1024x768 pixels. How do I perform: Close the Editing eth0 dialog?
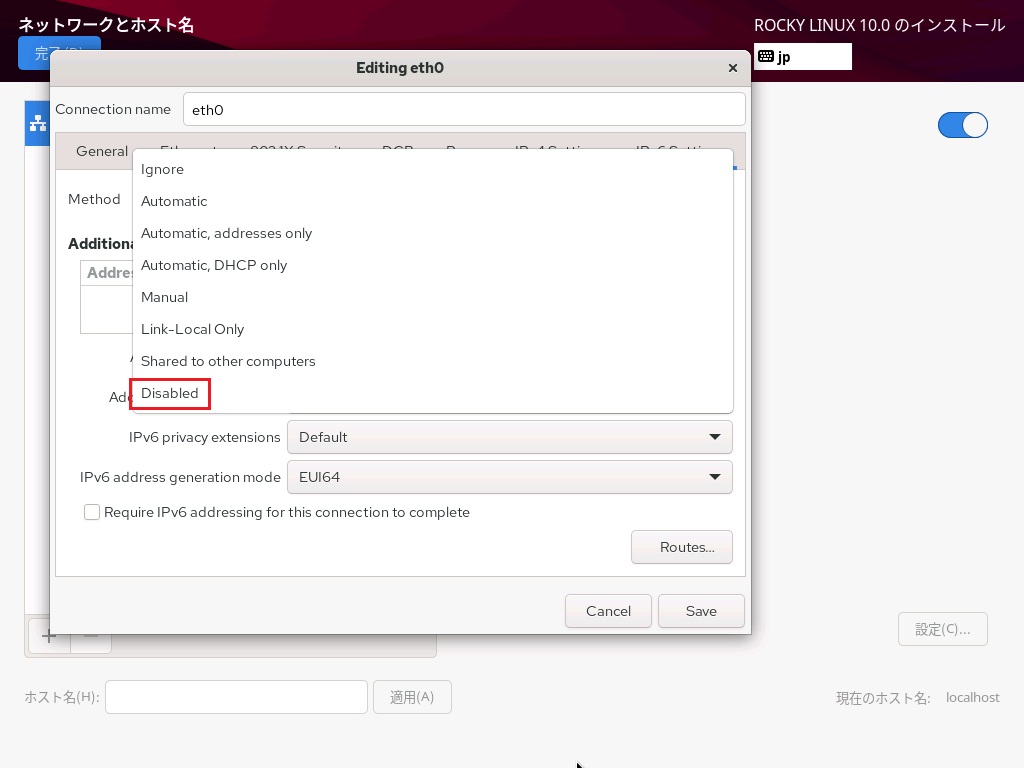[732, 68]
